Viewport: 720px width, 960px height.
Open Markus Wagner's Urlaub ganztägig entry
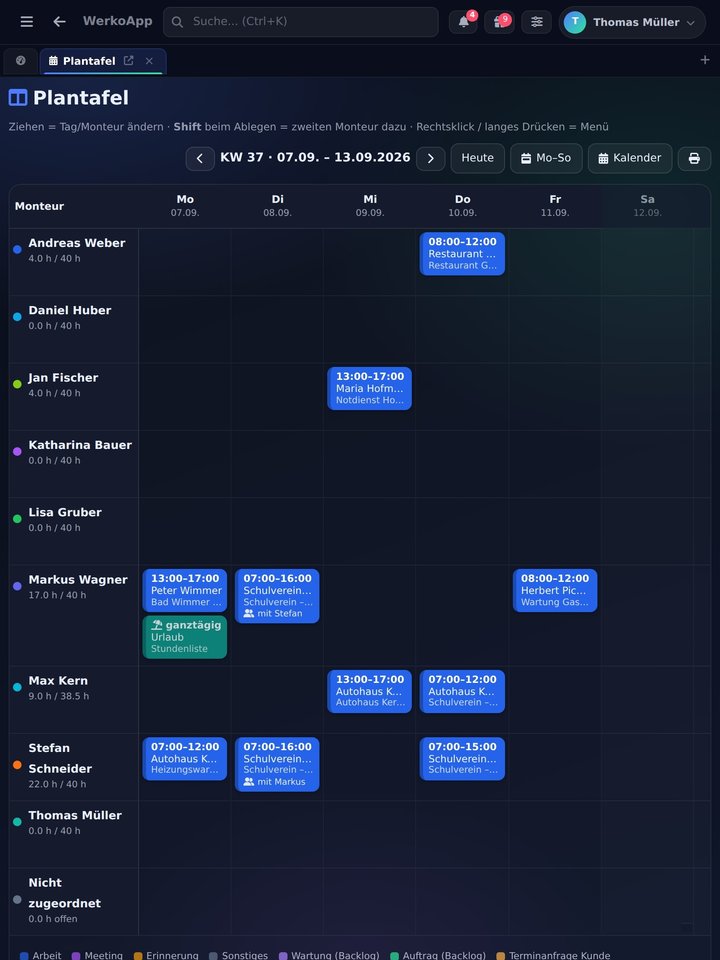click(x=185, y=637)
